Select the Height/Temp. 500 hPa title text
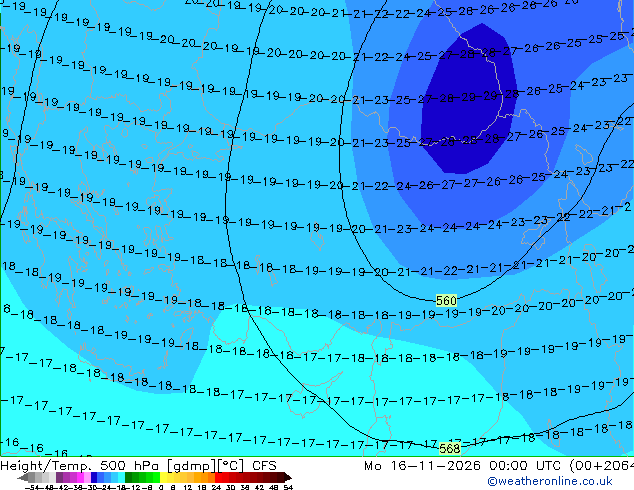Viewport: 634px width, 490px height. pos(81,466)
